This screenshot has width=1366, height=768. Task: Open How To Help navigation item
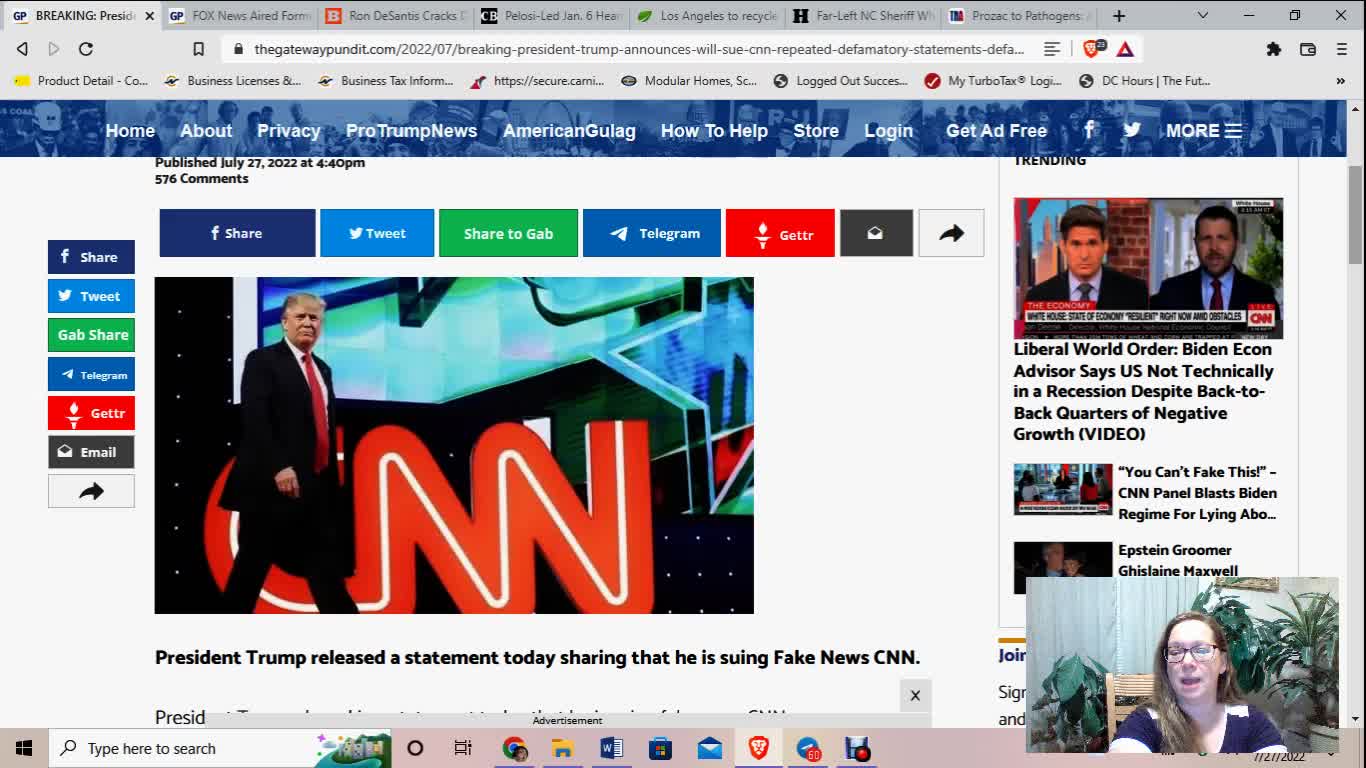tap(714, 130)
